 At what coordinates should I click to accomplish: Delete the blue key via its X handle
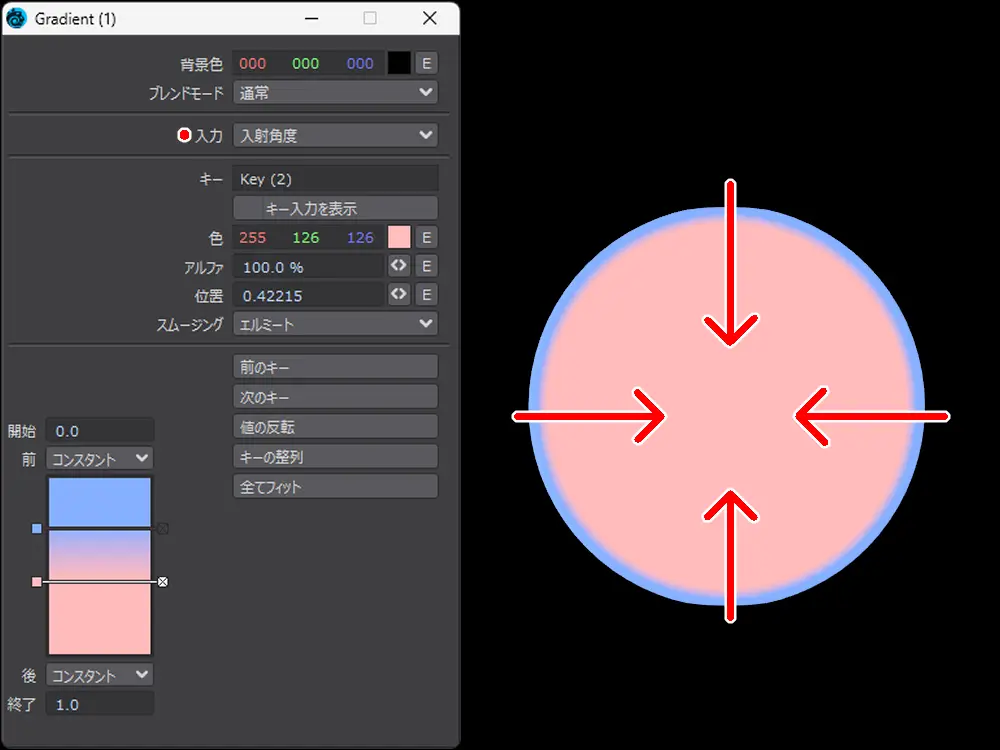point(163,528)
